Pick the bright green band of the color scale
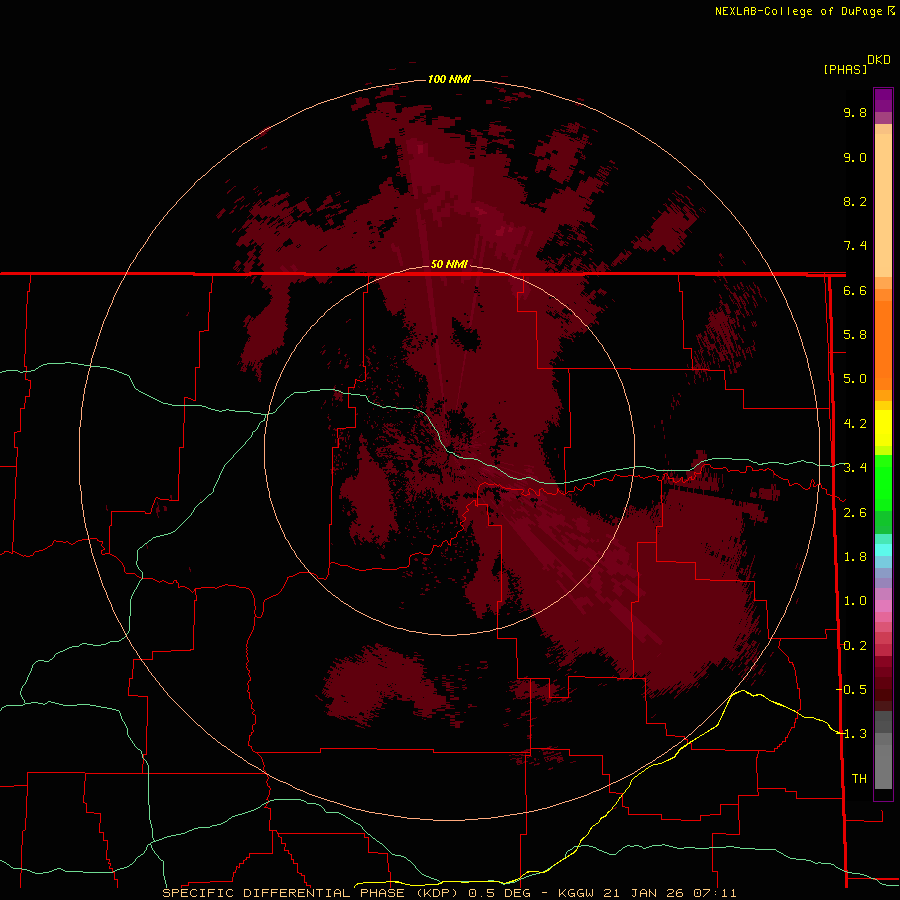This screenshot has height=900, width=900. (883, 482)
